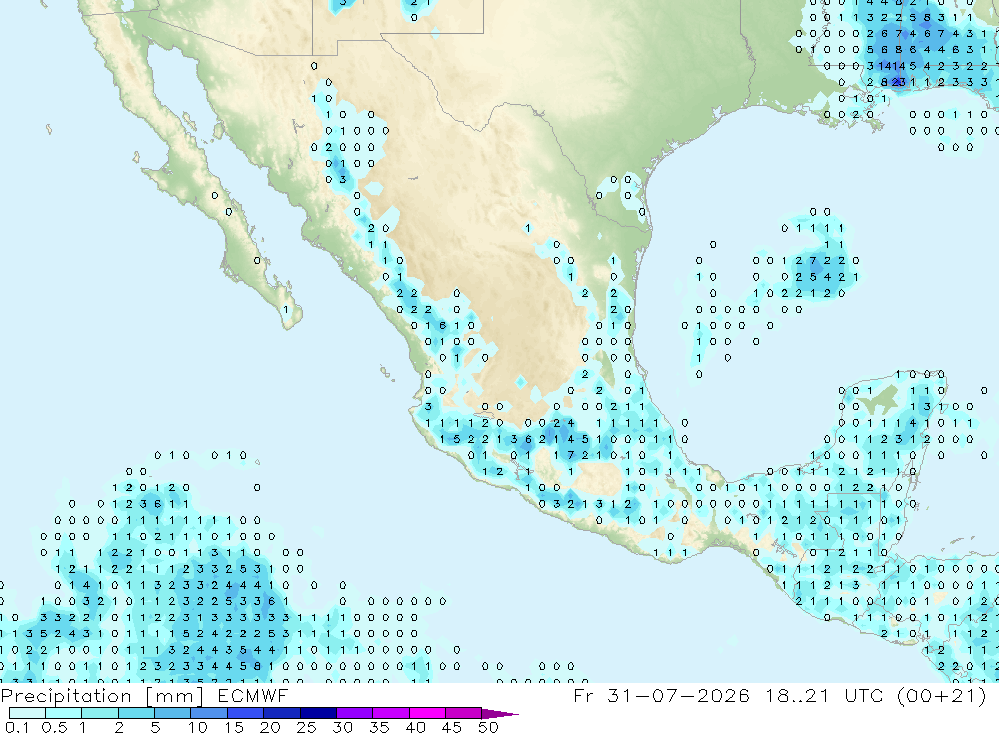Click the 5–10 mm legend color swatch
1000x733 pixels.
(x=173, y=713)
